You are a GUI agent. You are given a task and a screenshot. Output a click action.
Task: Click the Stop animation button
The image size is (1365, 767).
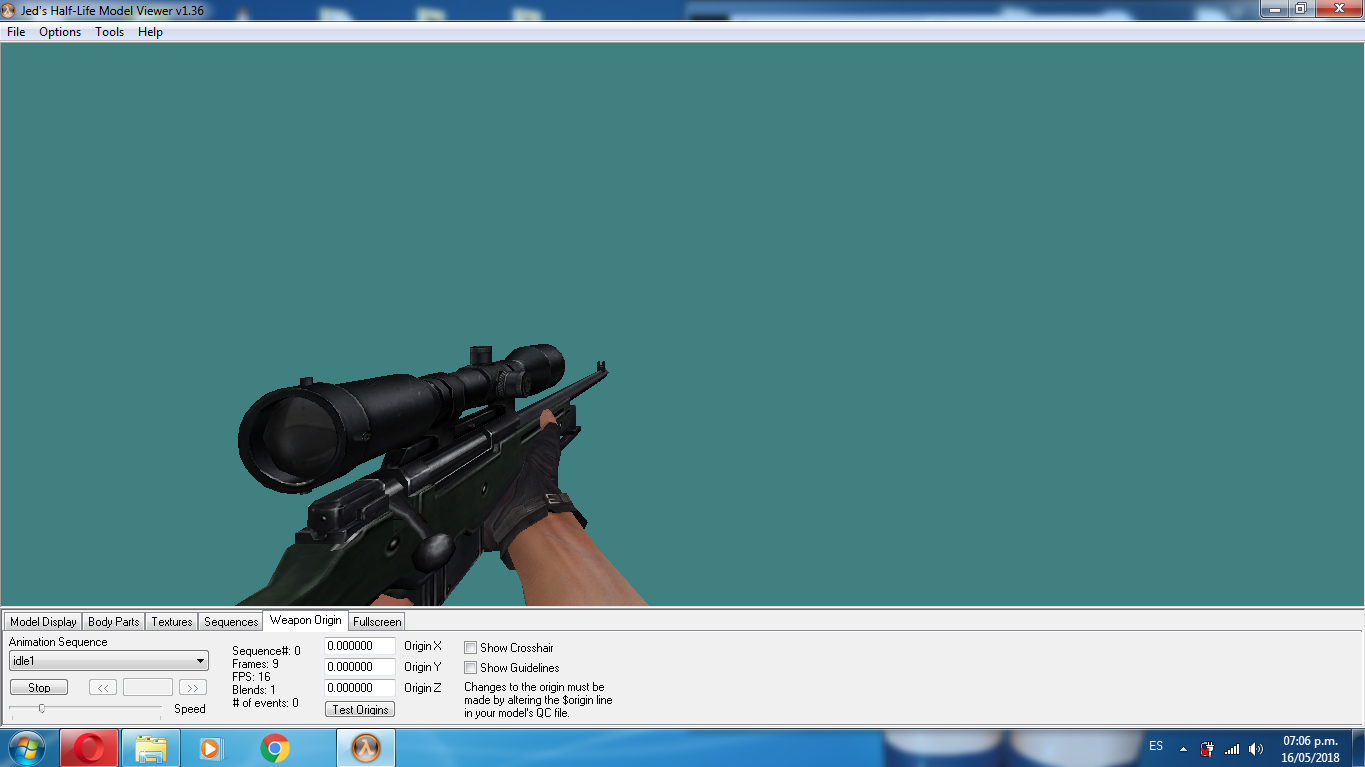coord(39,688)
